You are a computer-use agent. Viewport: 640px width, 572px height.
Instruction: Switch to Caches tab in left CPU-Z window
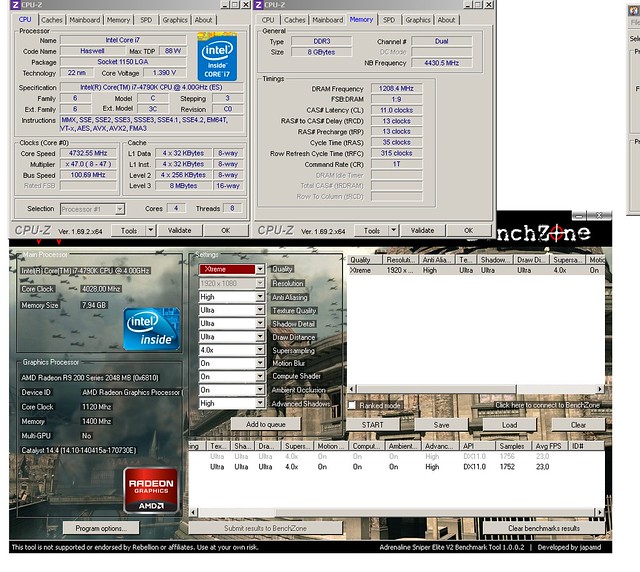(x=52, y=20)
